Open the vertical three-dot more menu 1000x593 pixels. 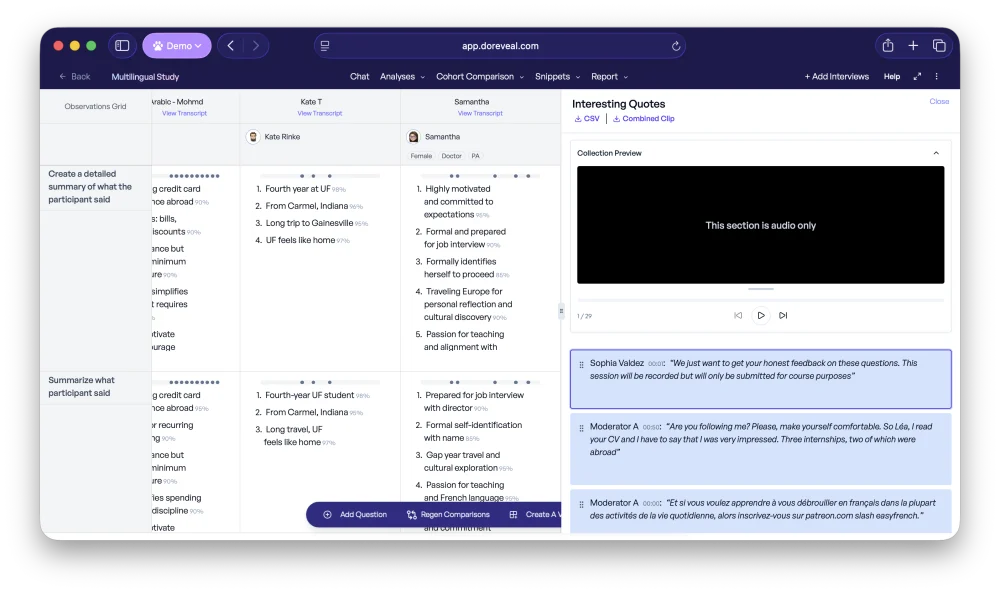[x=936, y=77]
